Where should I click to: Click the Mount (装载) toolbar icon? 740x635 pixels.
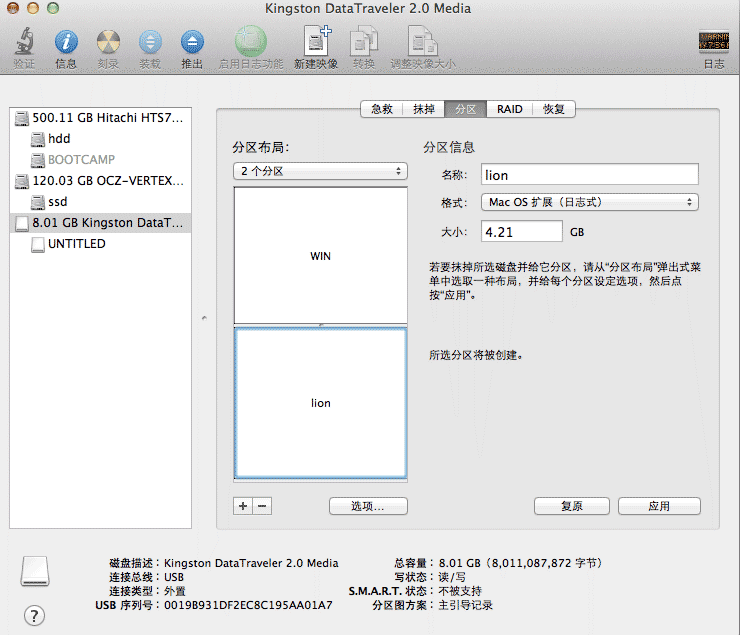(x=150, y=42)
